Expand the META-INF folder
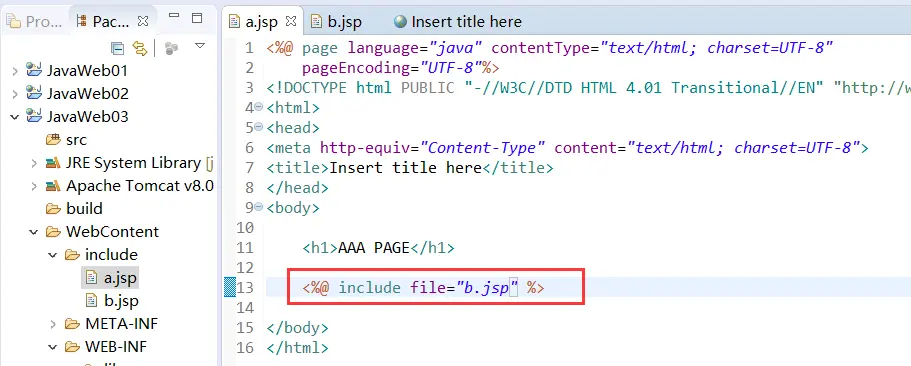 [53, 324]
